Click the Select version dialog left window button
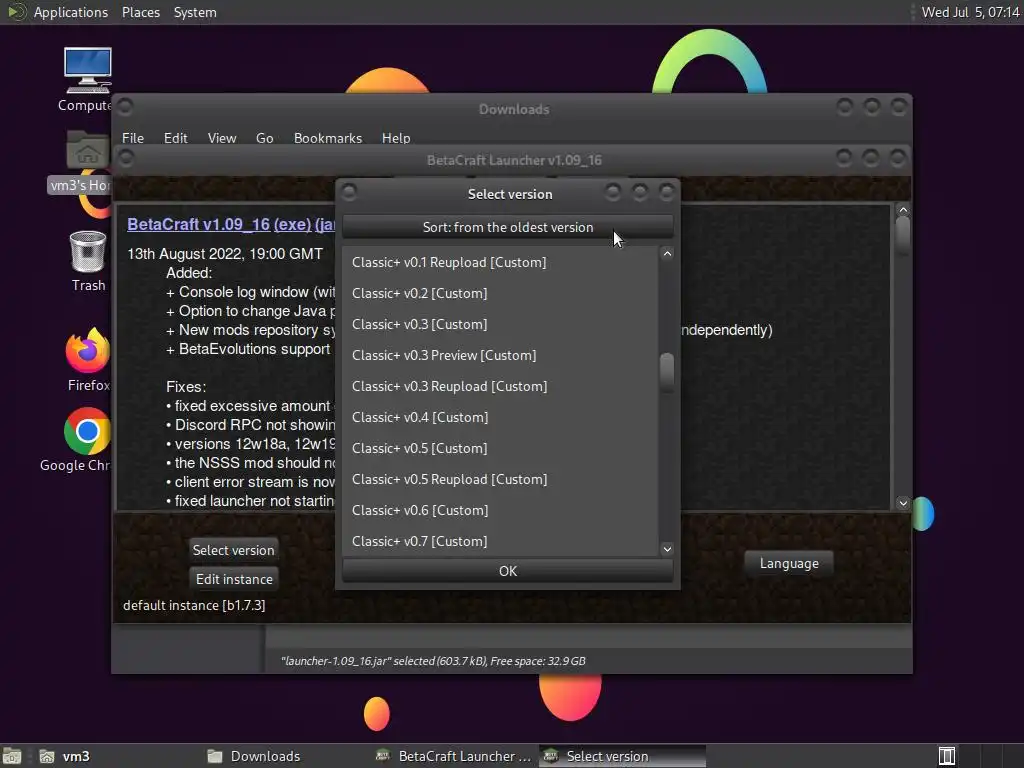1024x768 pixels. [x=349, y=192]
